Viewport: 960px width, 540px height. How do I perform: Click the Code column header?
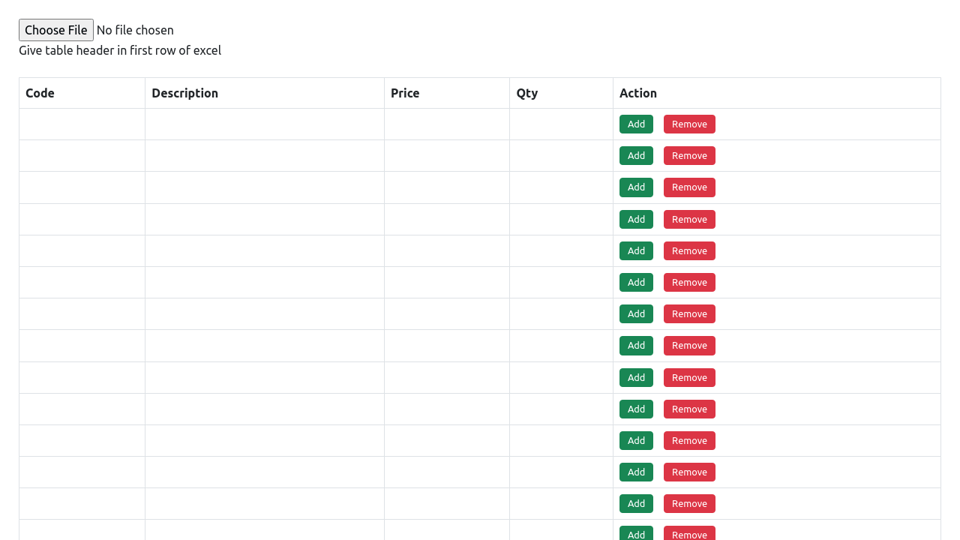point(40,93)
